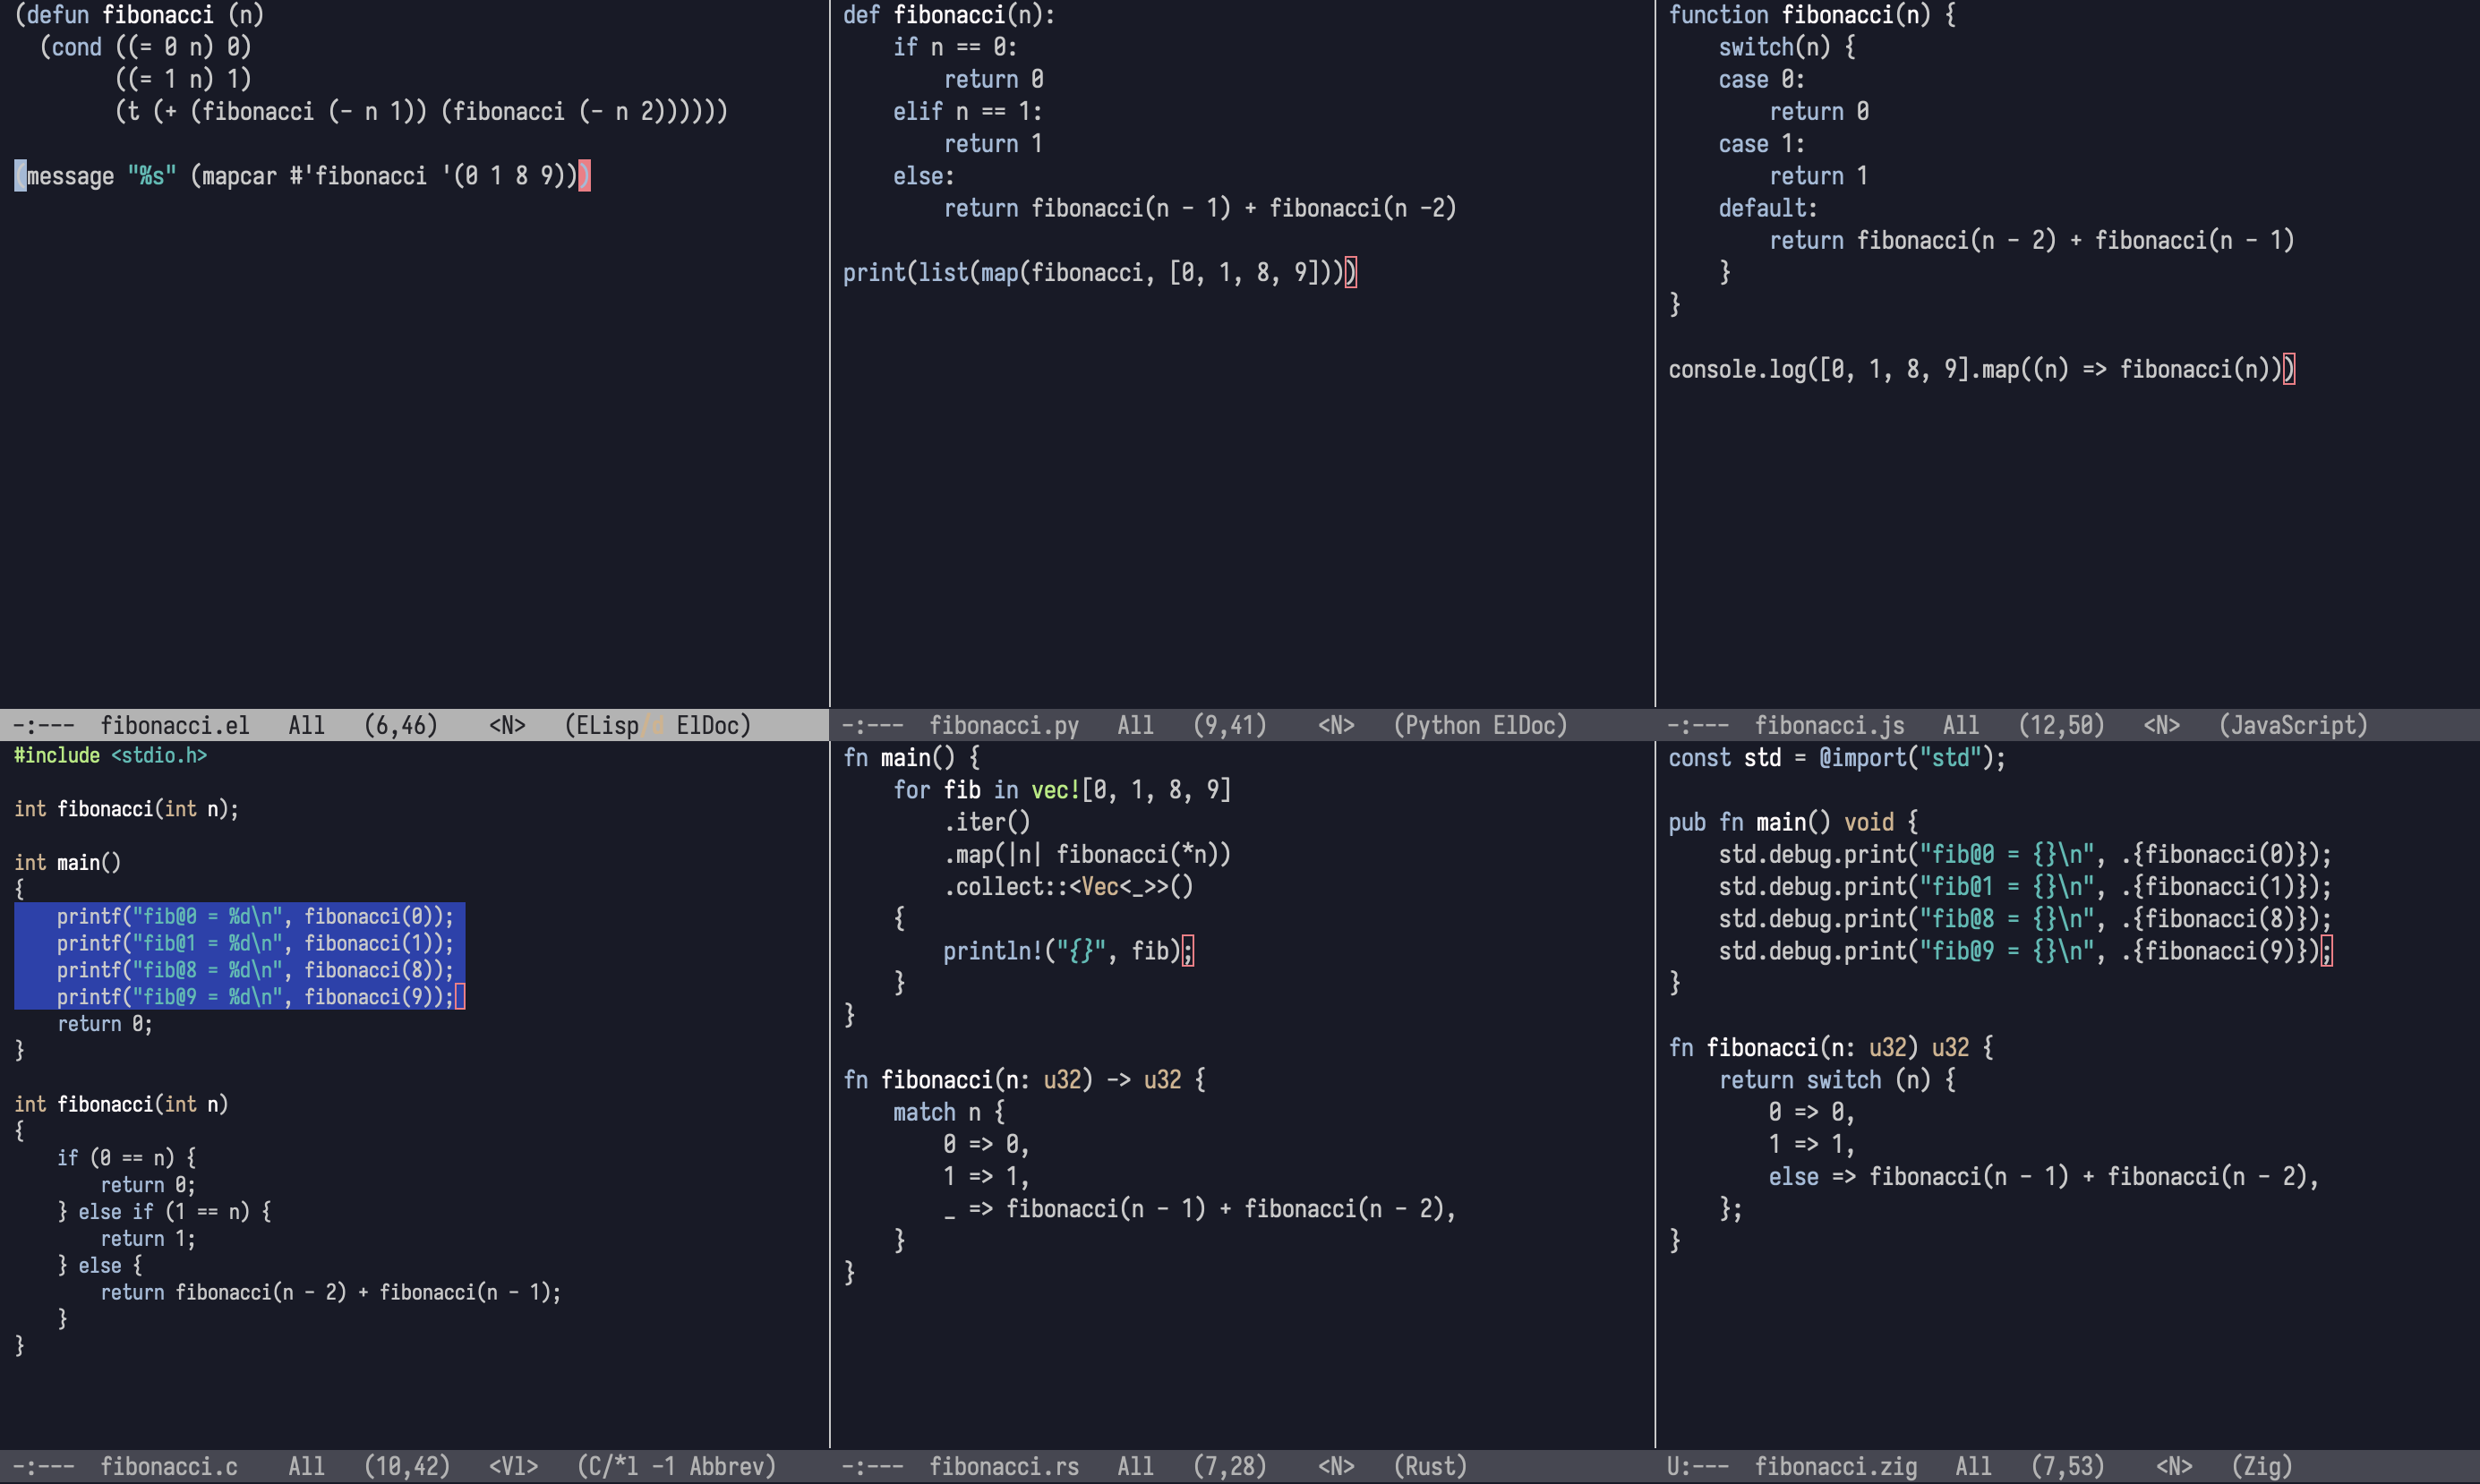
Task: Click the selected printf("fib@9 line in C pane
Action: [255, 997]
